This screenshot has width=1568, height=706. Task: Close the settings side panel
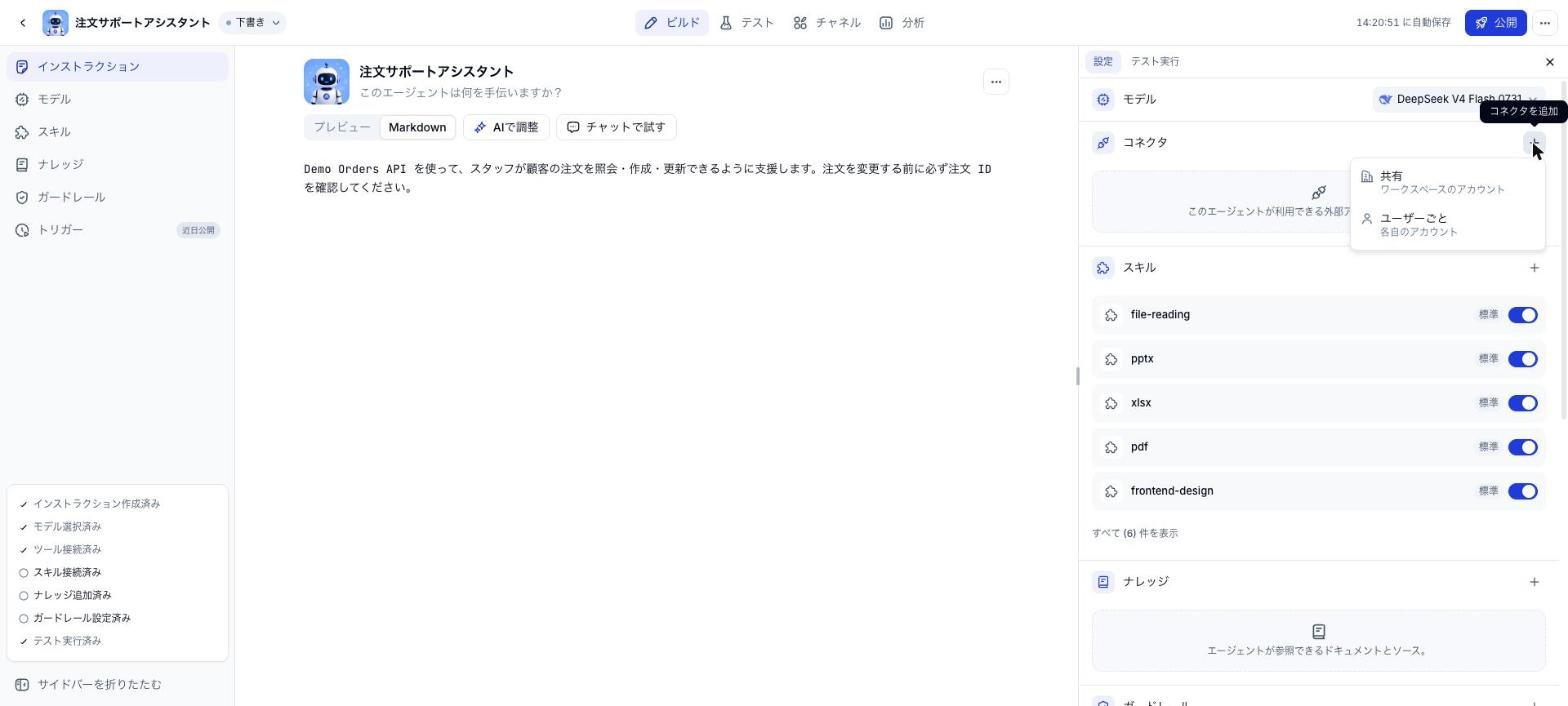[1550, 62]
